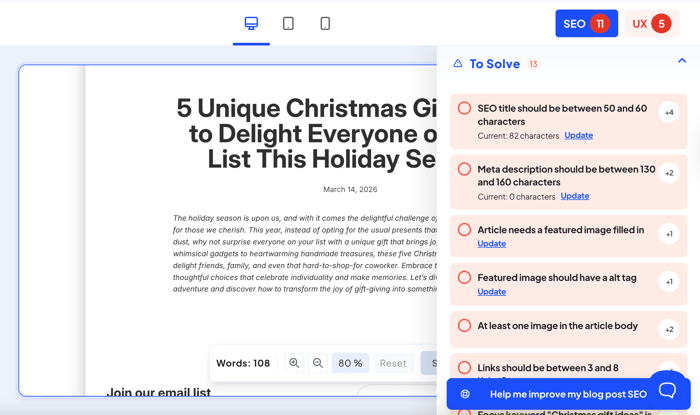Collapse the To Solve section chevron
Screen dimensions: 700x415
click(x=682, y=61)
